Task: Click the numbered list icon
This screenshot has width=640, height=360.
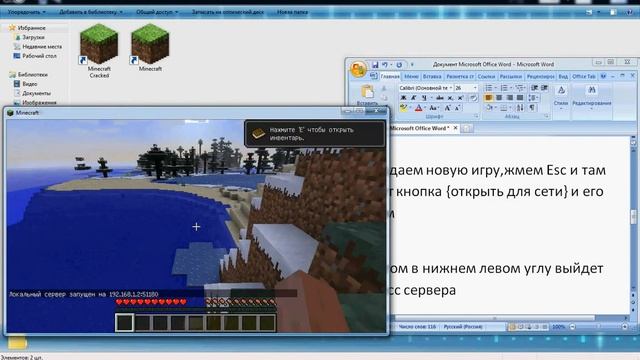Action: point(504,88)
